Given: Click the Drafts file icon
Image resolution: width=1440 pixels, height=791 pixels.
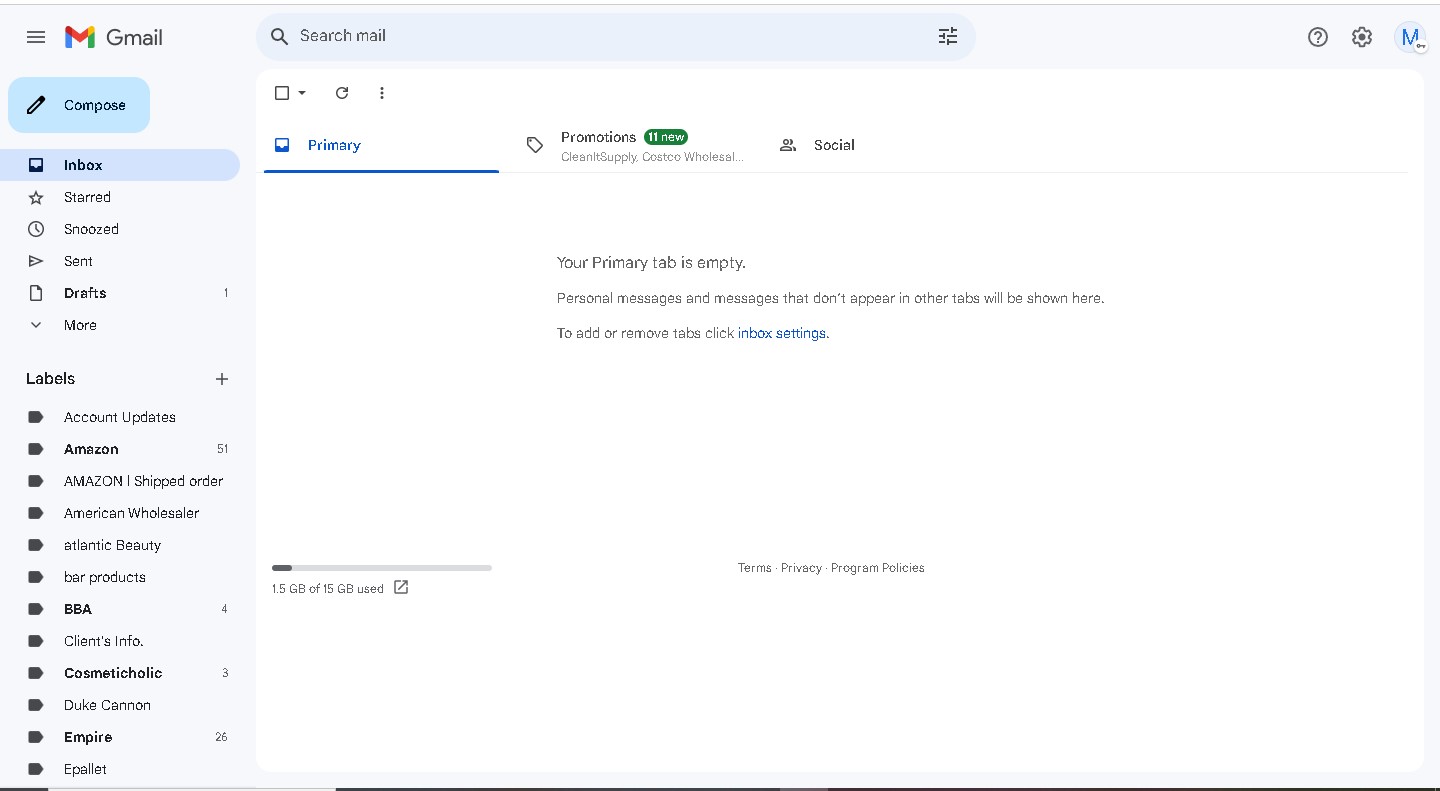Looking at the screenshot, I should point(36,293).
